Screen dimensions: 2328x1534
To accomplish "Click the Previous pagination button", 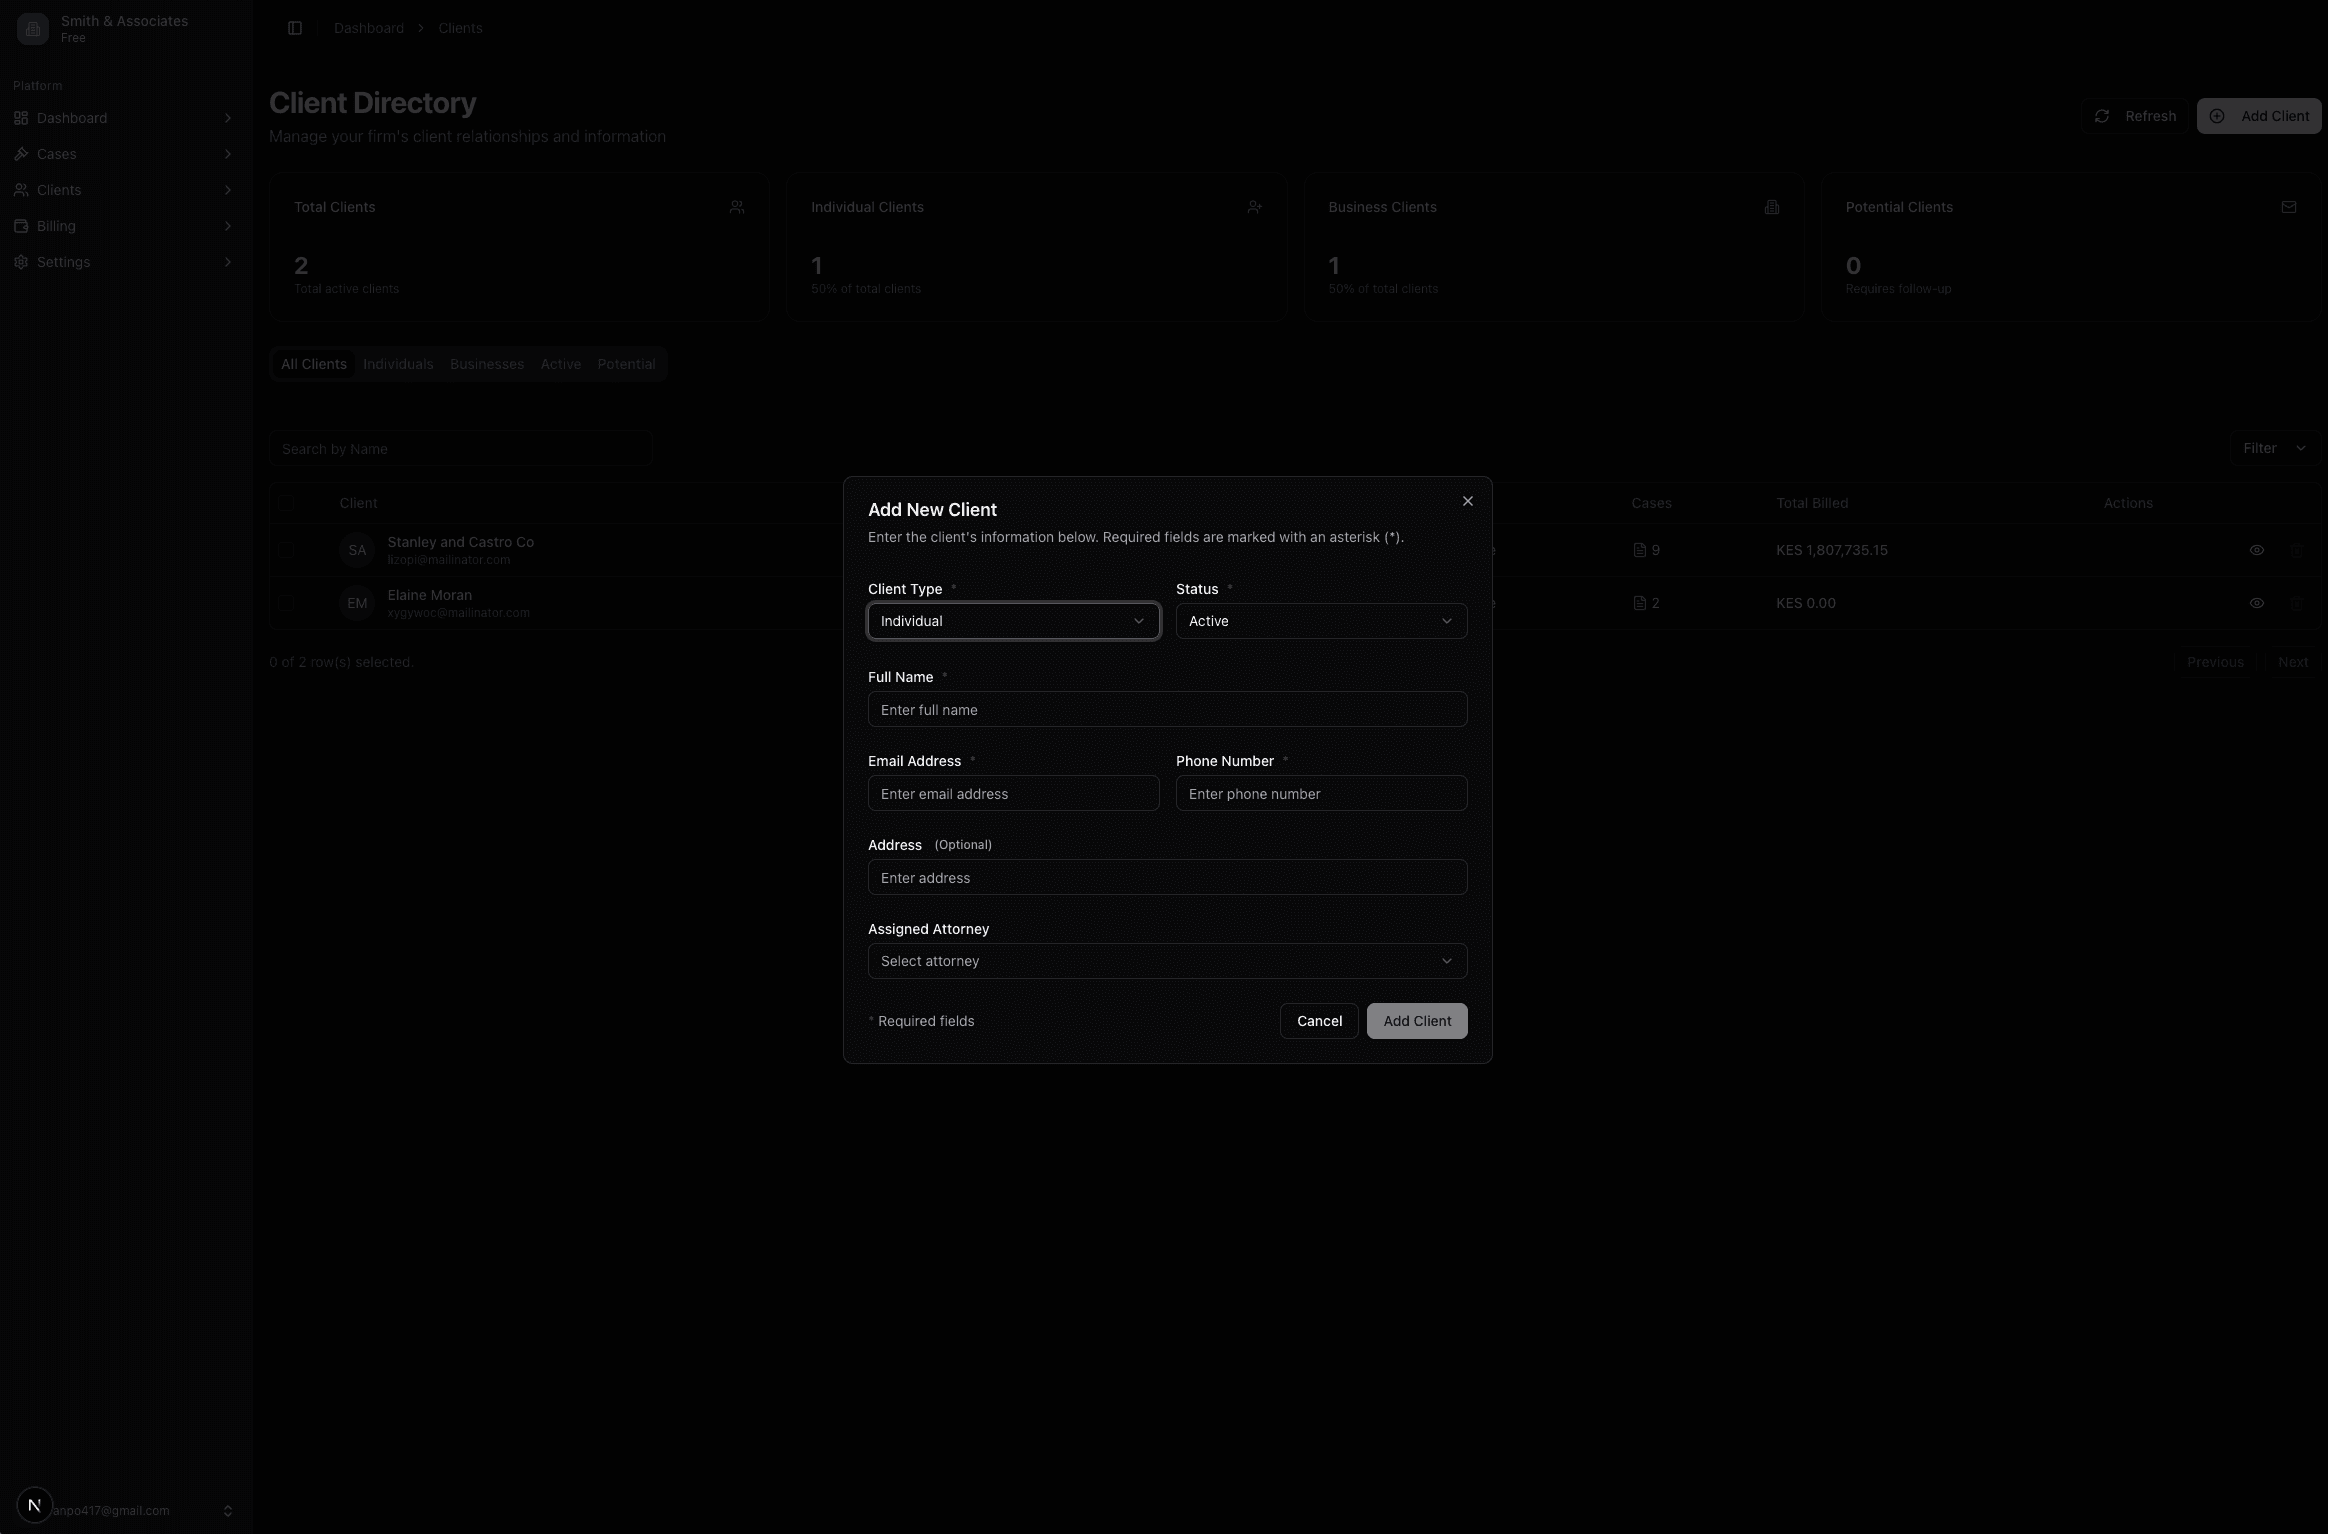I will point(2215,662).
